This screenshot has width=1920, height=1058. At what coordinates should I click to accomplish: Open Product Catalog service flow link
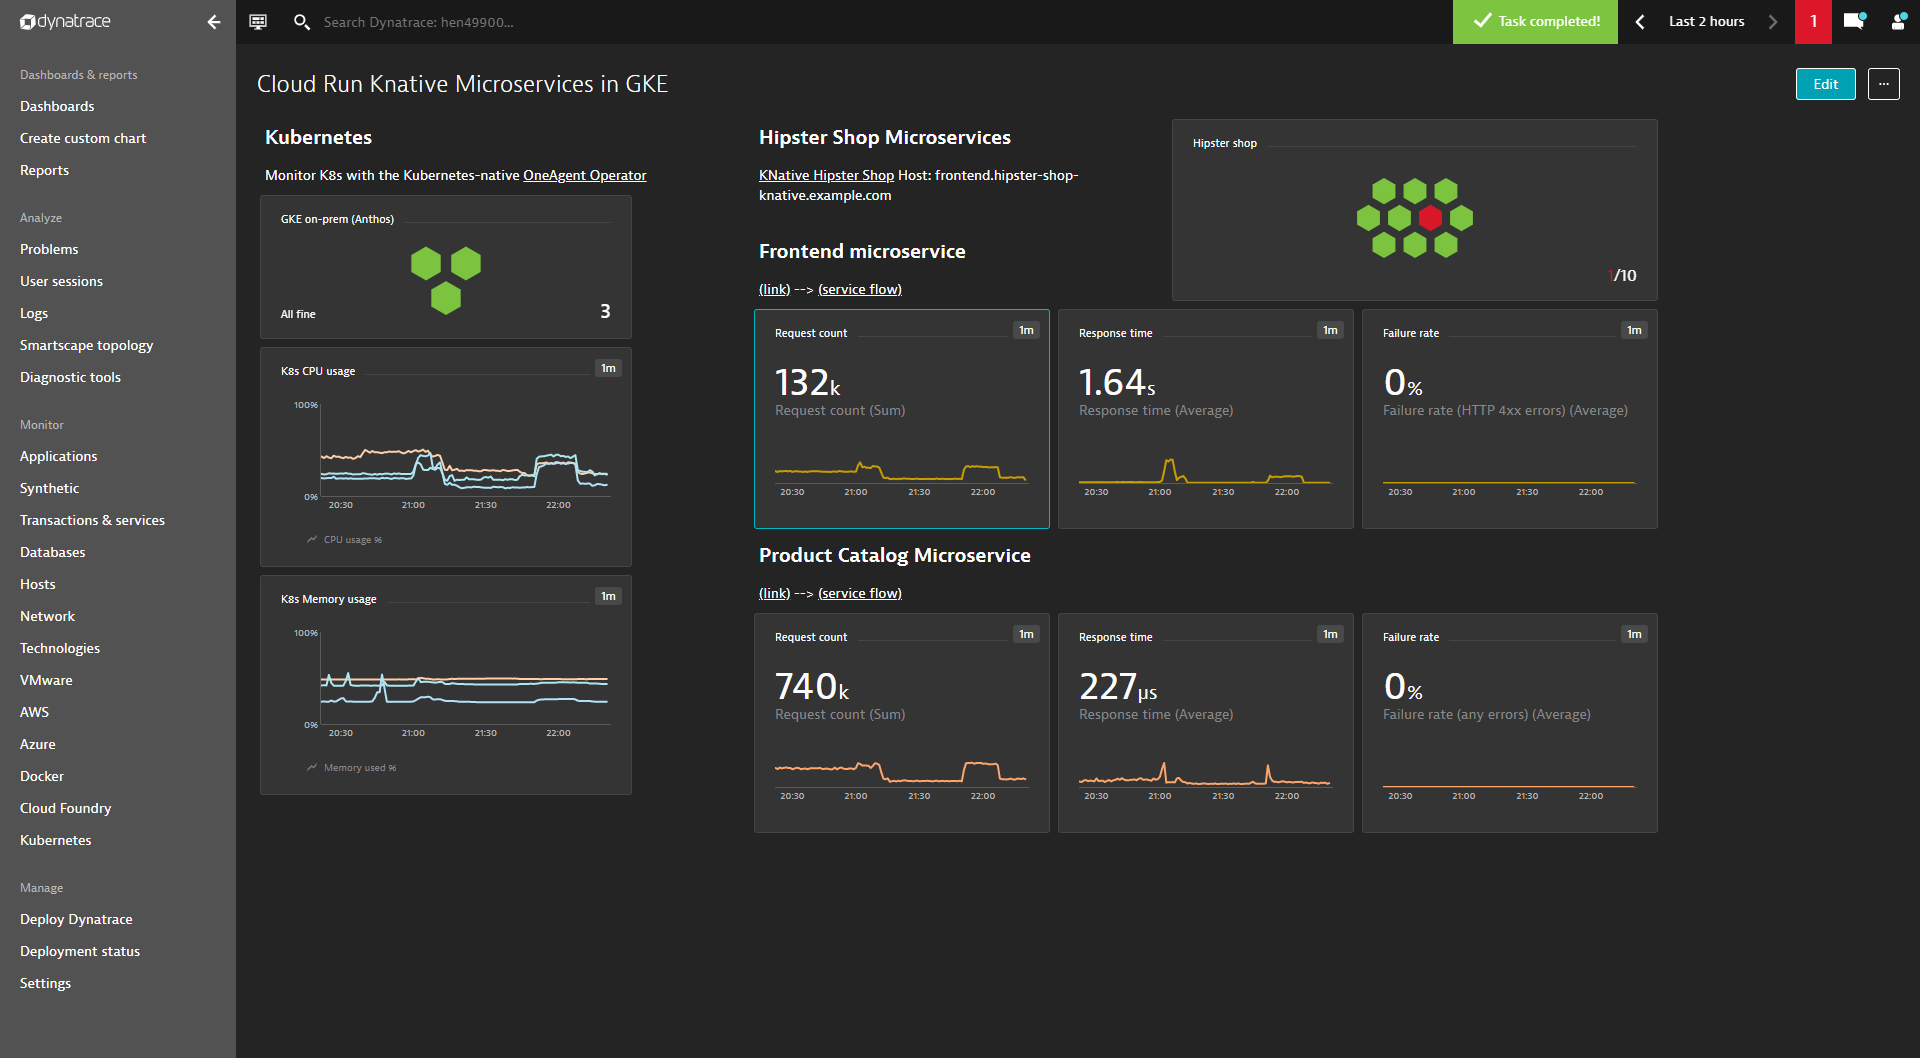(860, 593)
